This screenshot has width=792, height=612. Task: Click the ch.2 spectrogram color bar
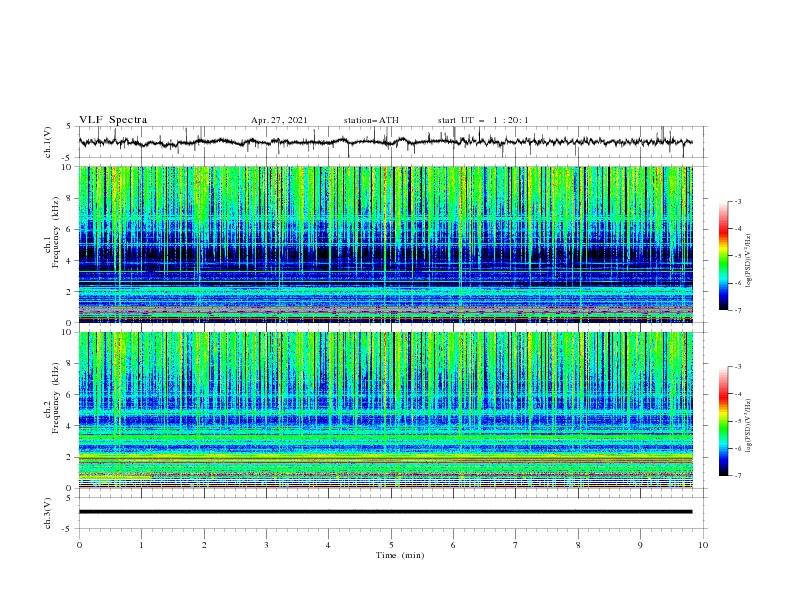click(x=723, y=421)
